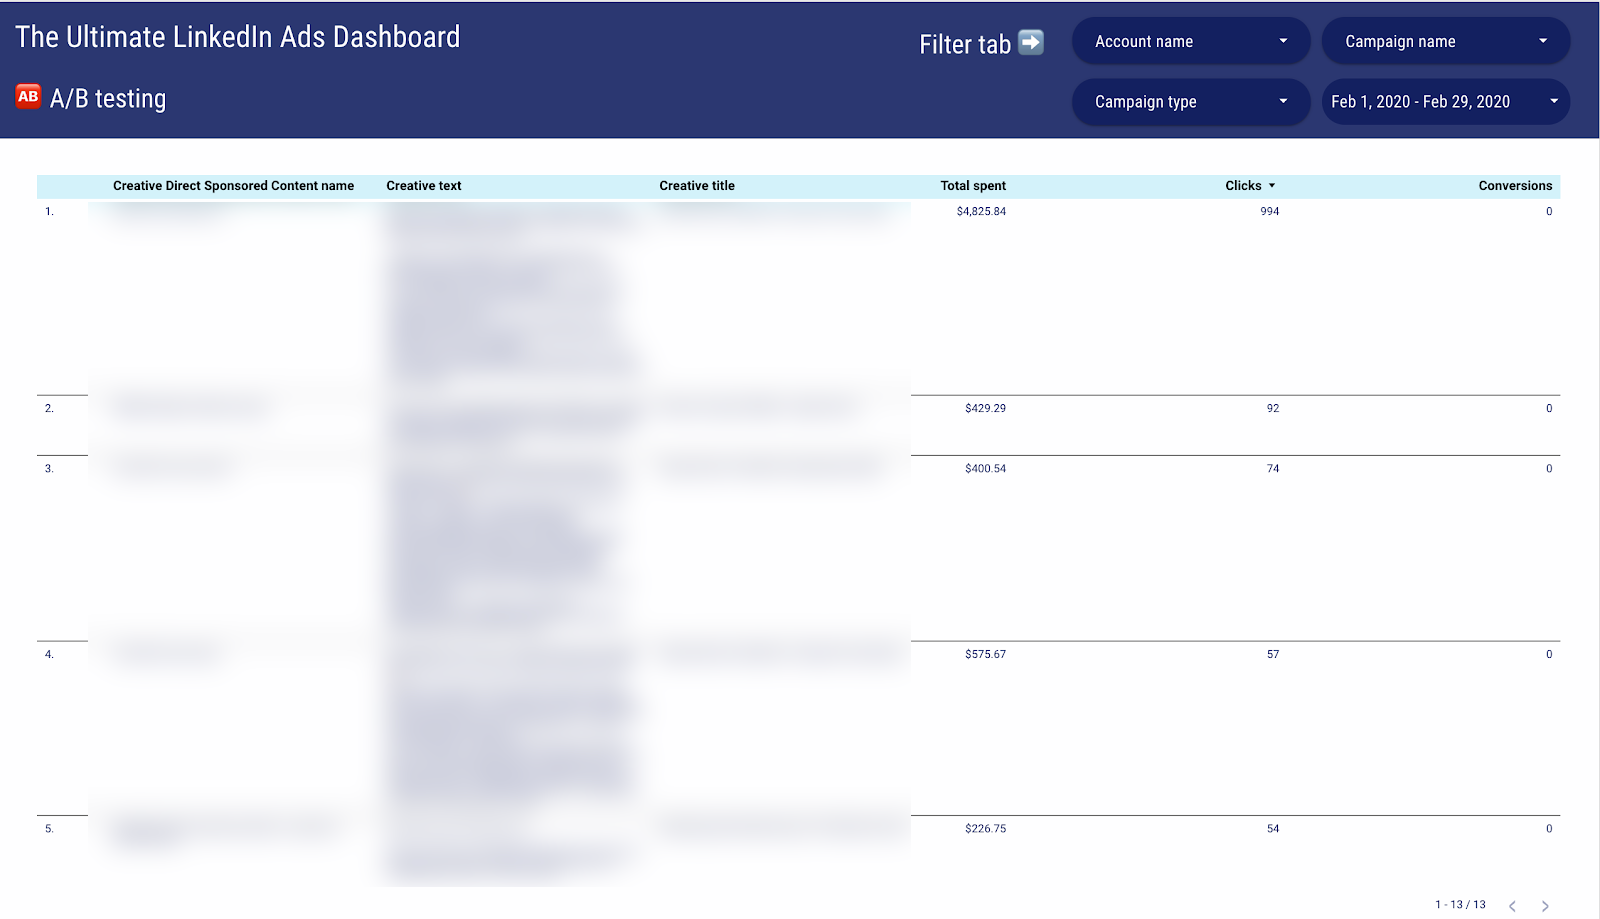This screenshot has width=1600, height=919.
Task: Open the Feb 2020 date range picker
Action: coord(1445,102)
